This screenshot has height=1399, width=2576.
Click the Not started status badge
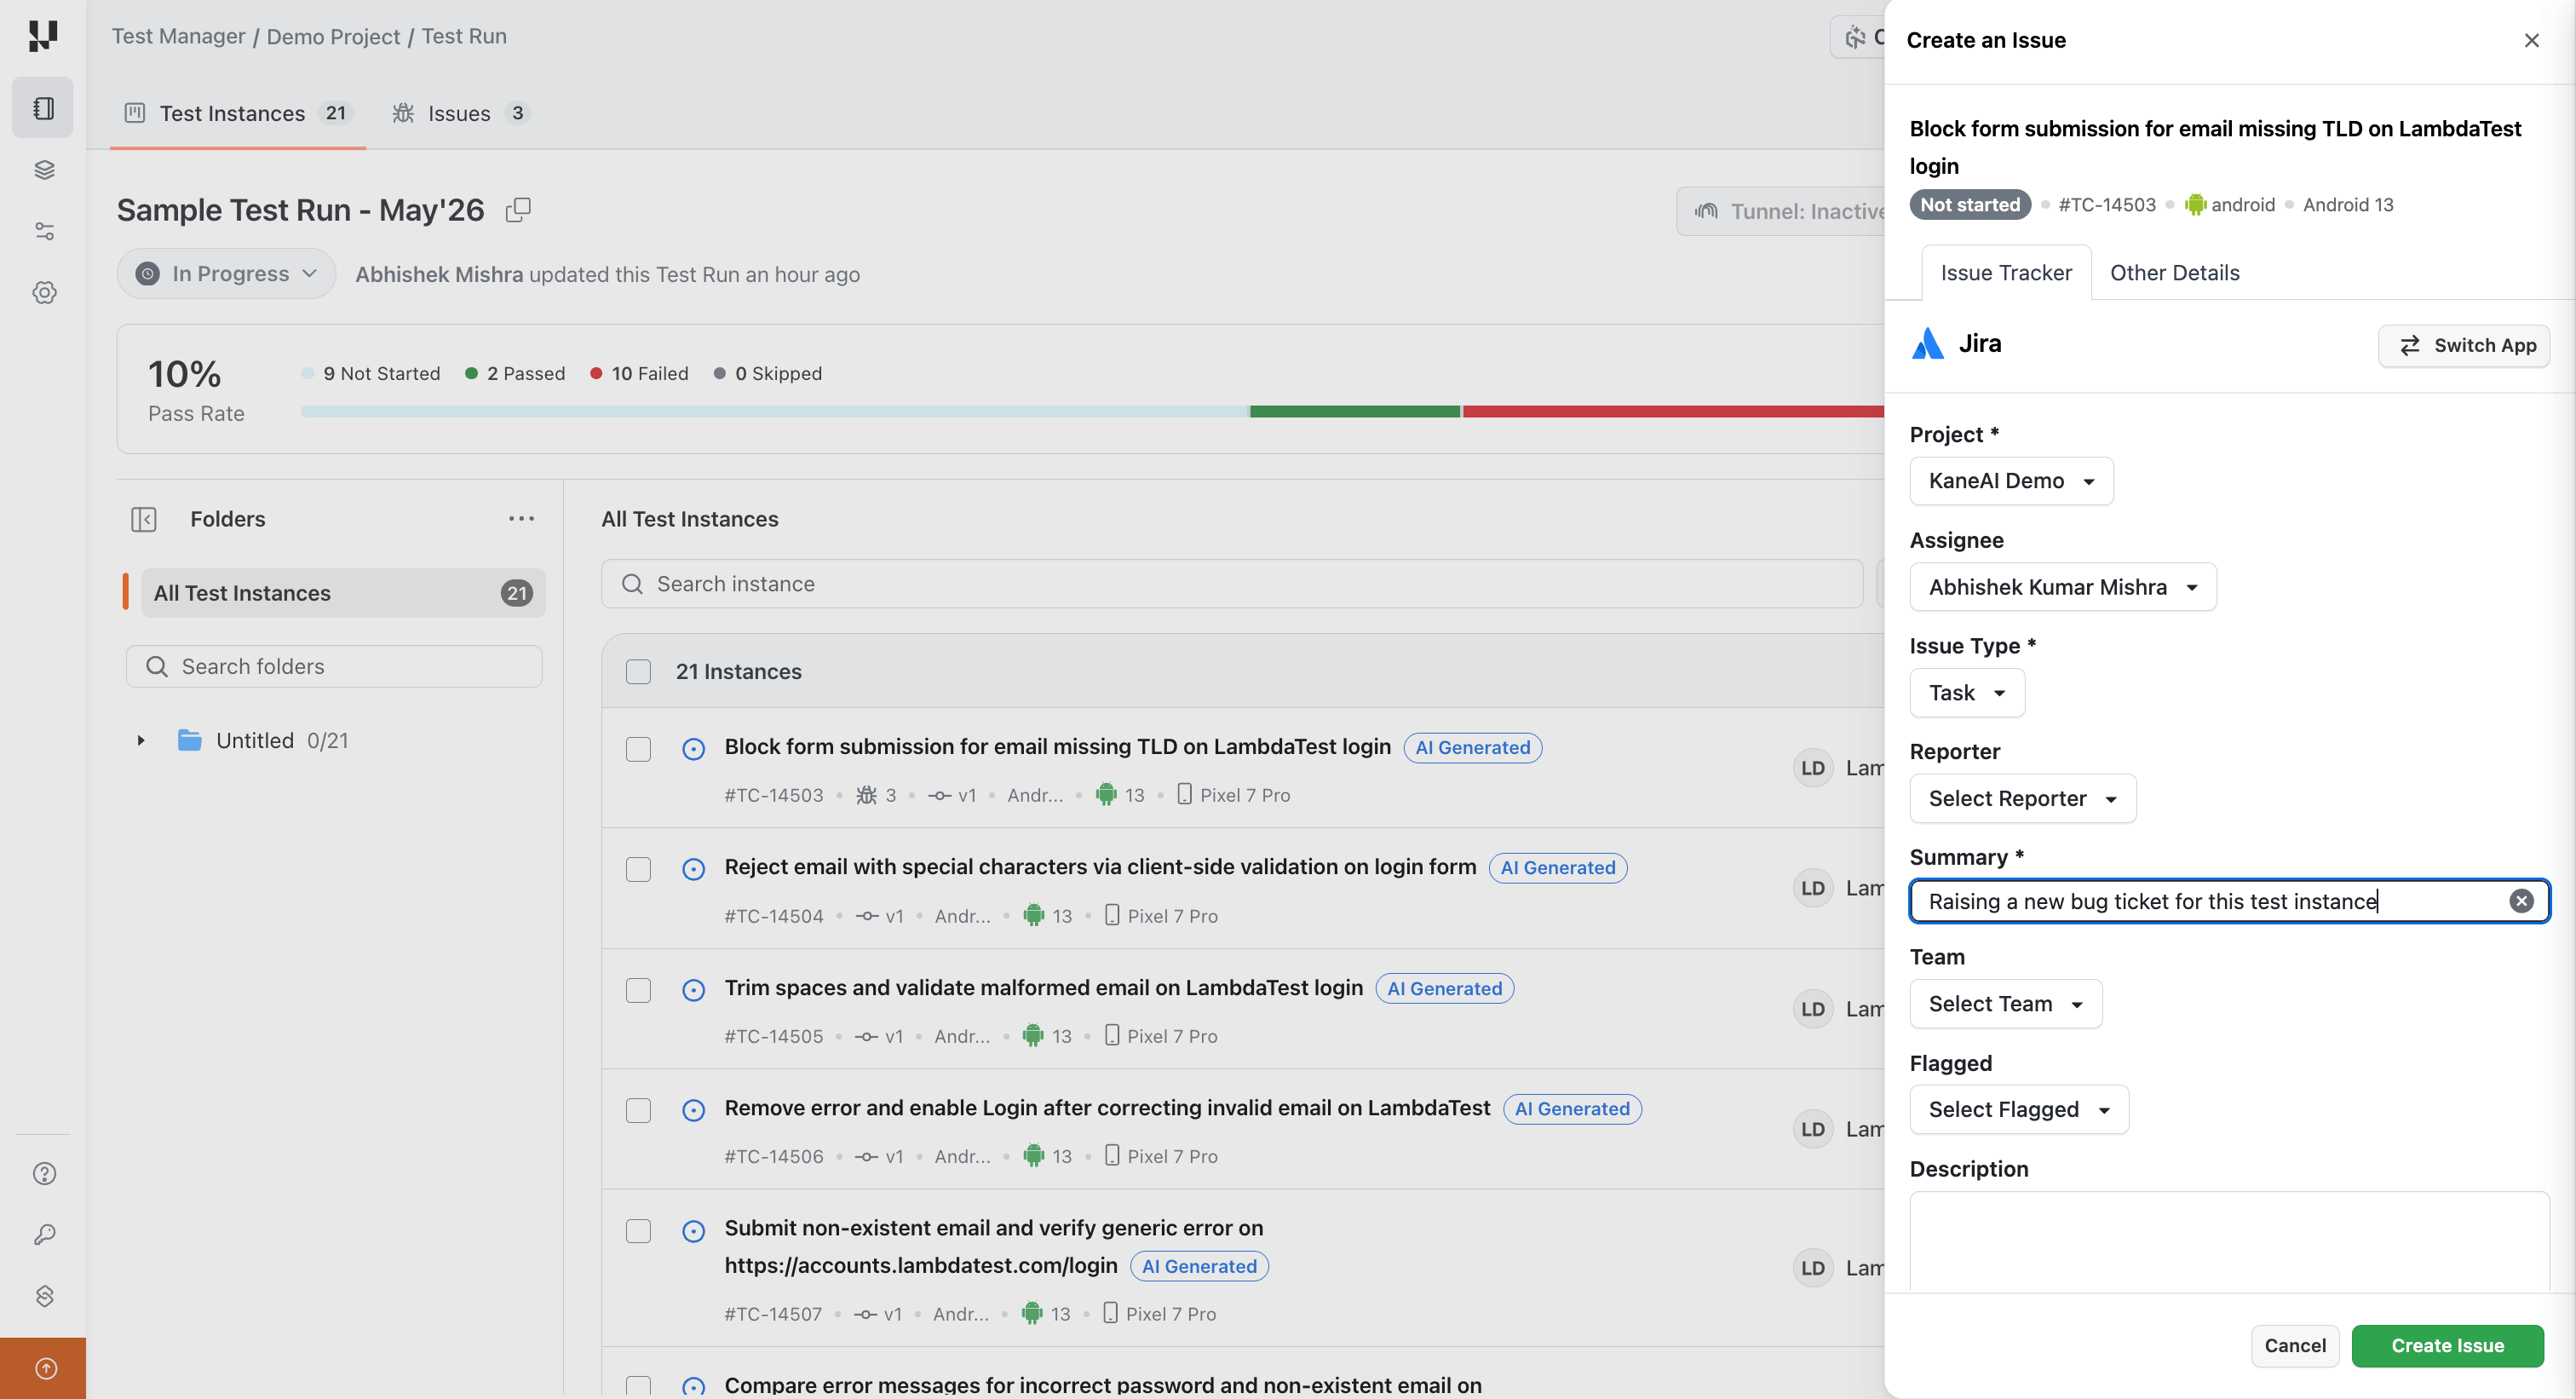click(1969, 205)
